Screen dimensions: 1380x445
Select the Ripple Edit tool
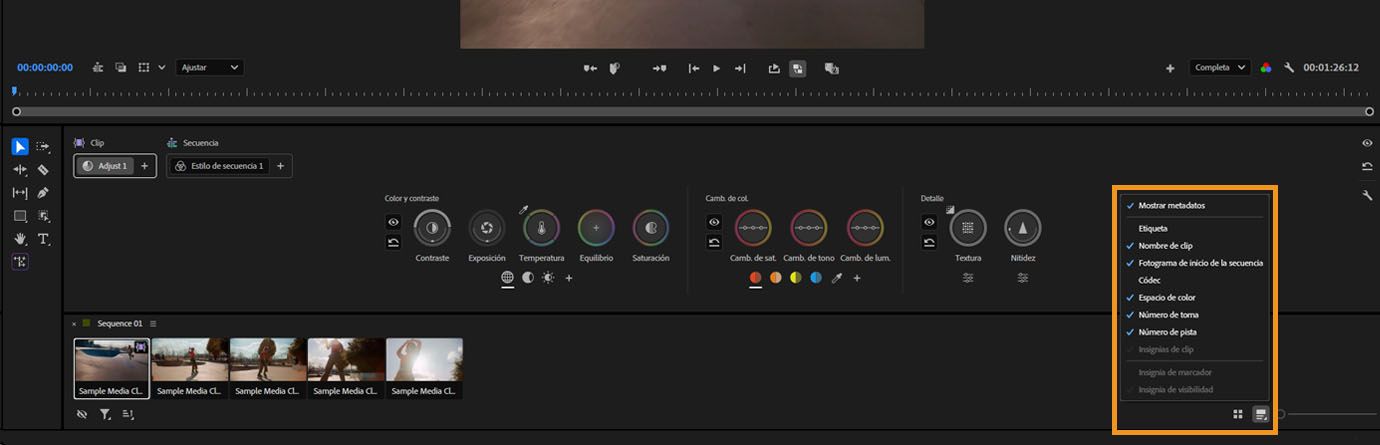coord(20,170)
